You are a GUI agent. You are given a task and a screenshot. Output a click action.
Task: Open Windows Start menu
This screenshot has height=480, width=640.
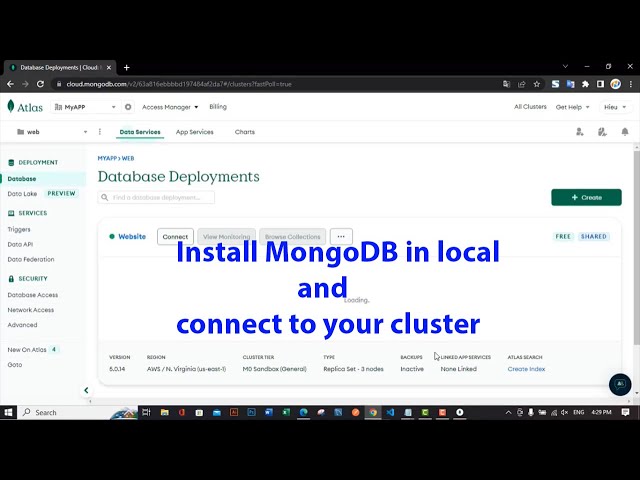click(8, 412)
